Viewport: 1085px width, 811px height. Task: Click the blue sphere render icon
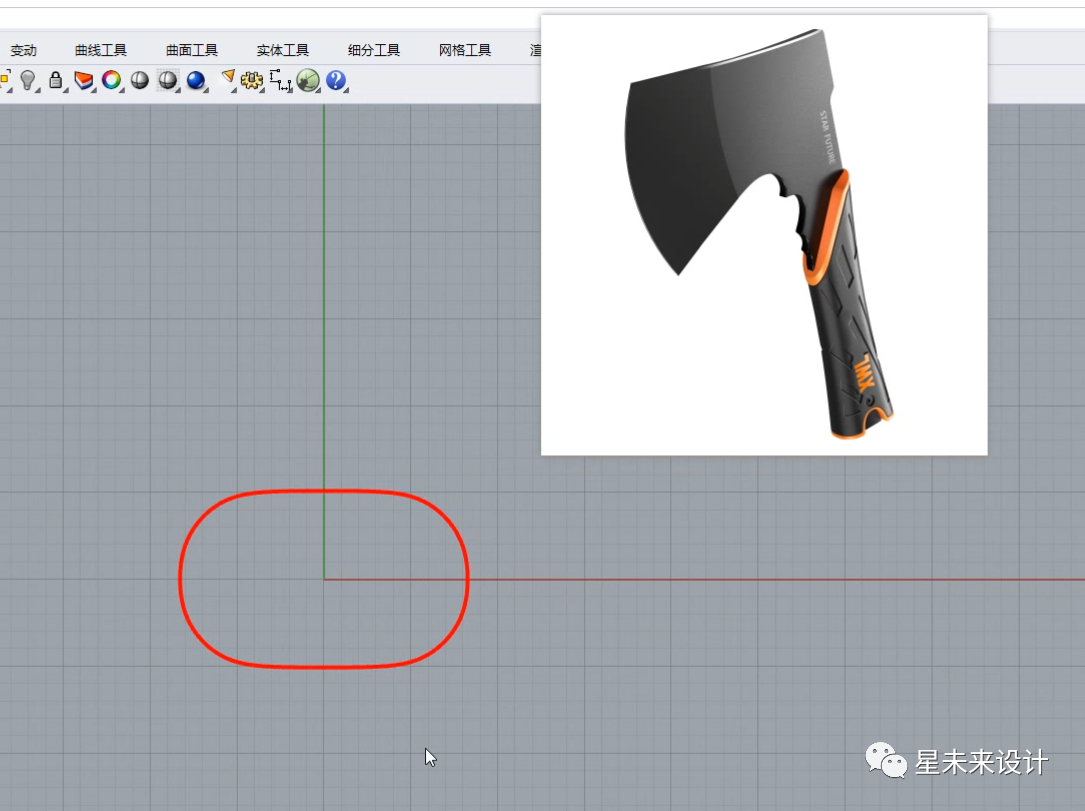(x=197, y=80)
